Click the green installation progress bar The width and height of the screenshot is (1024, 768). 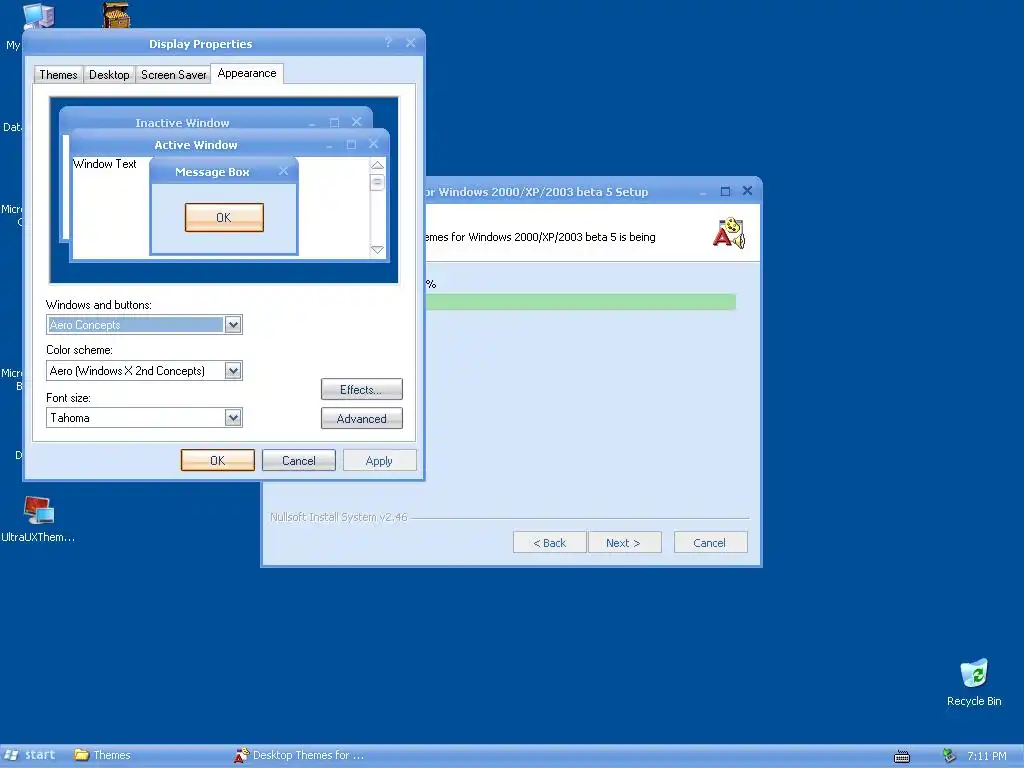(581, 302)
